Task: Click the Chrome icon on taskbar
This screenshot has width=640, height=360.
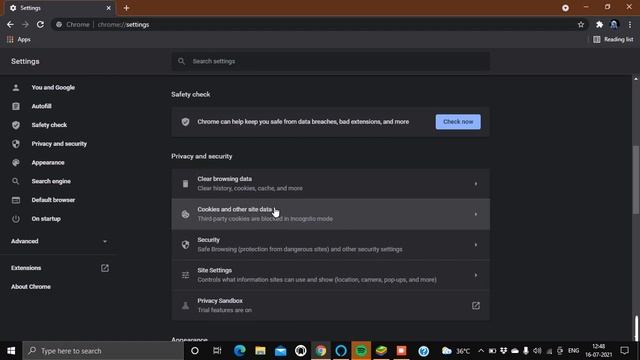Action: point(321,351)
